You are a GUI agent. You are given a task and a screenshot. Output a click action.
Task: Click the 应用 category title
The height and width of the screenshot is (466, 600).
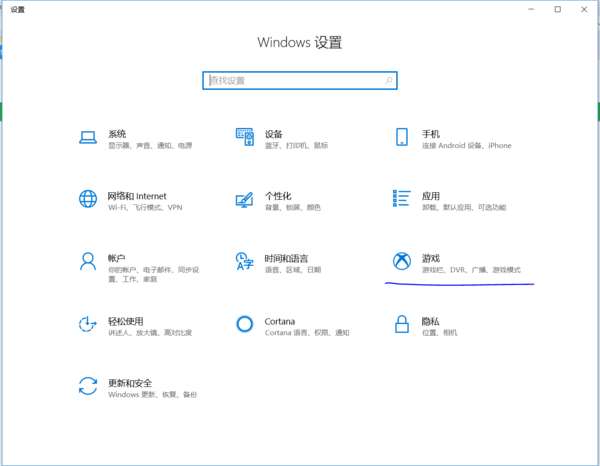pyautogui.click(x=431, y=196)
